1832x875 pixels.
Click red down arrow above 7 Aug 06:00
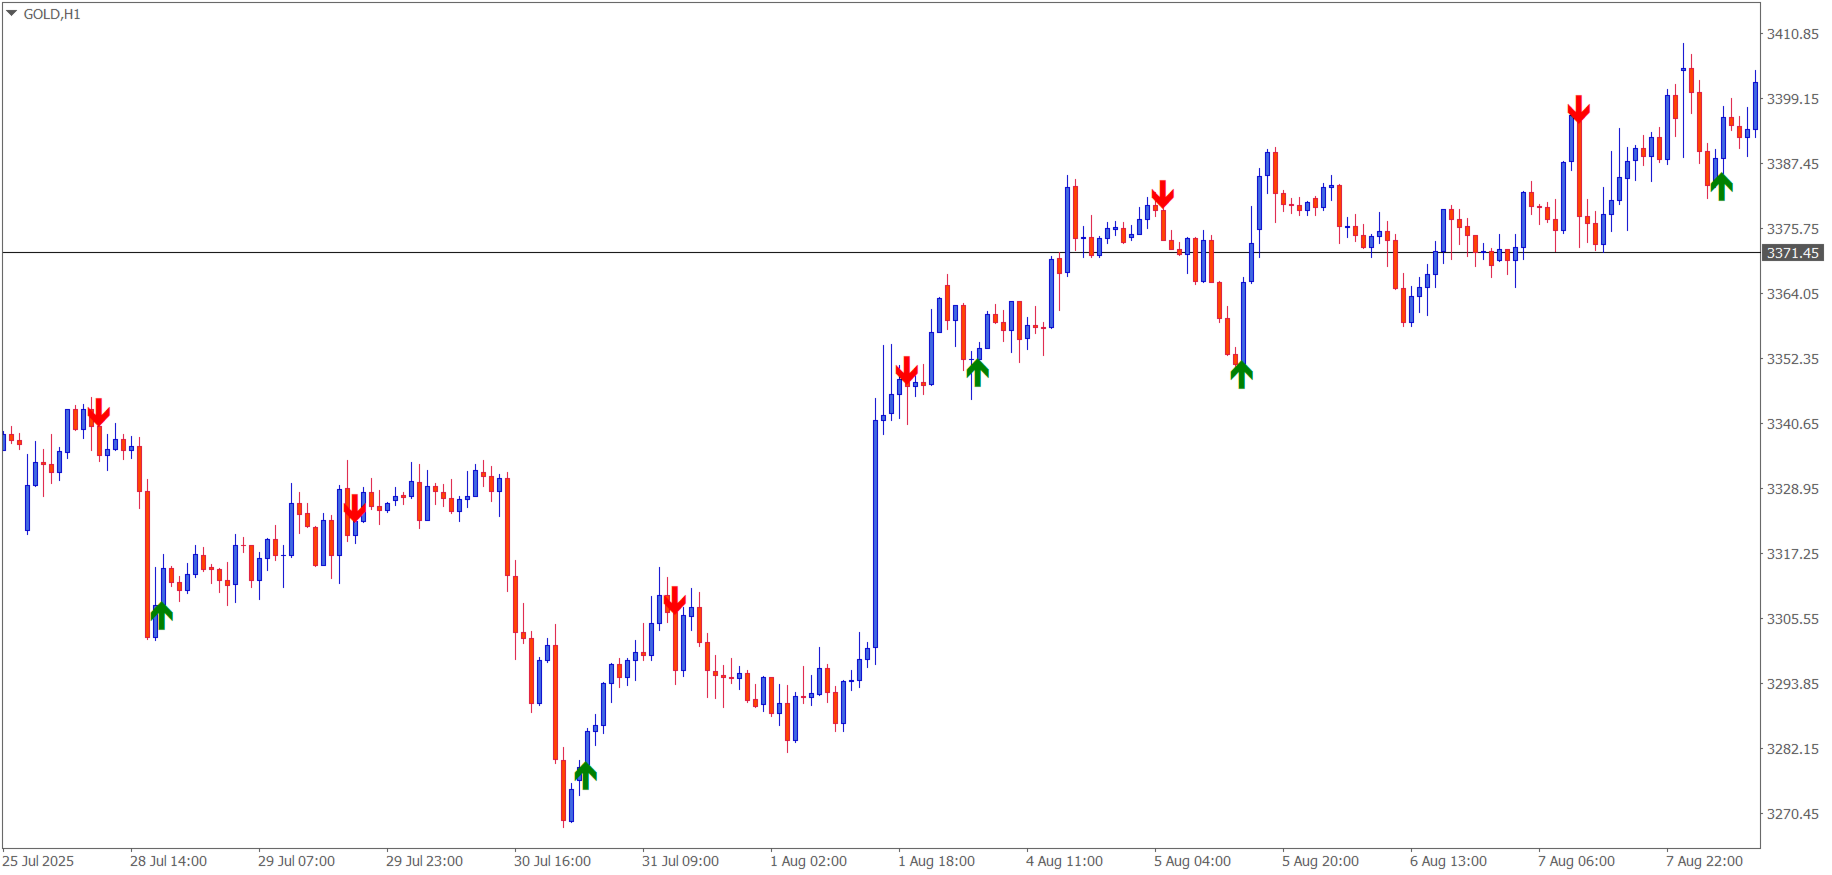coord(1578,109)
